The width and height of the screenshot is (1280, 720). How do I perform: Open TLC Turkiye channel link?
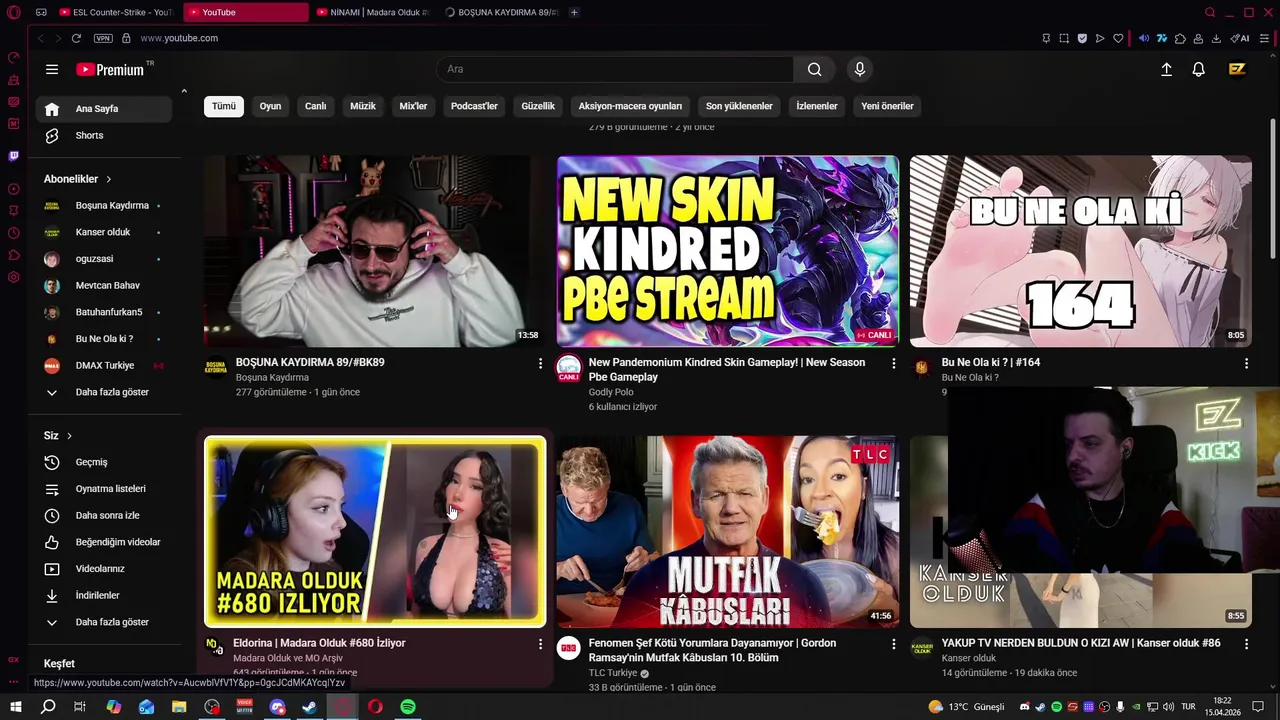tap(613, 673)
